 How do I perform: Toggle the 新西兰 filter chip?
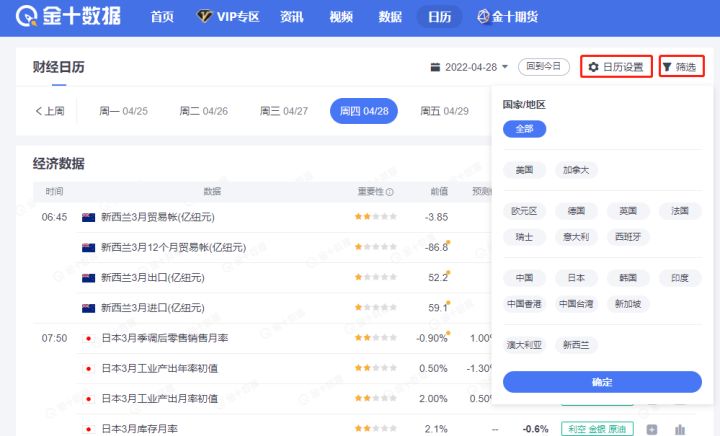pyautogui.click(x=576, y=345)
